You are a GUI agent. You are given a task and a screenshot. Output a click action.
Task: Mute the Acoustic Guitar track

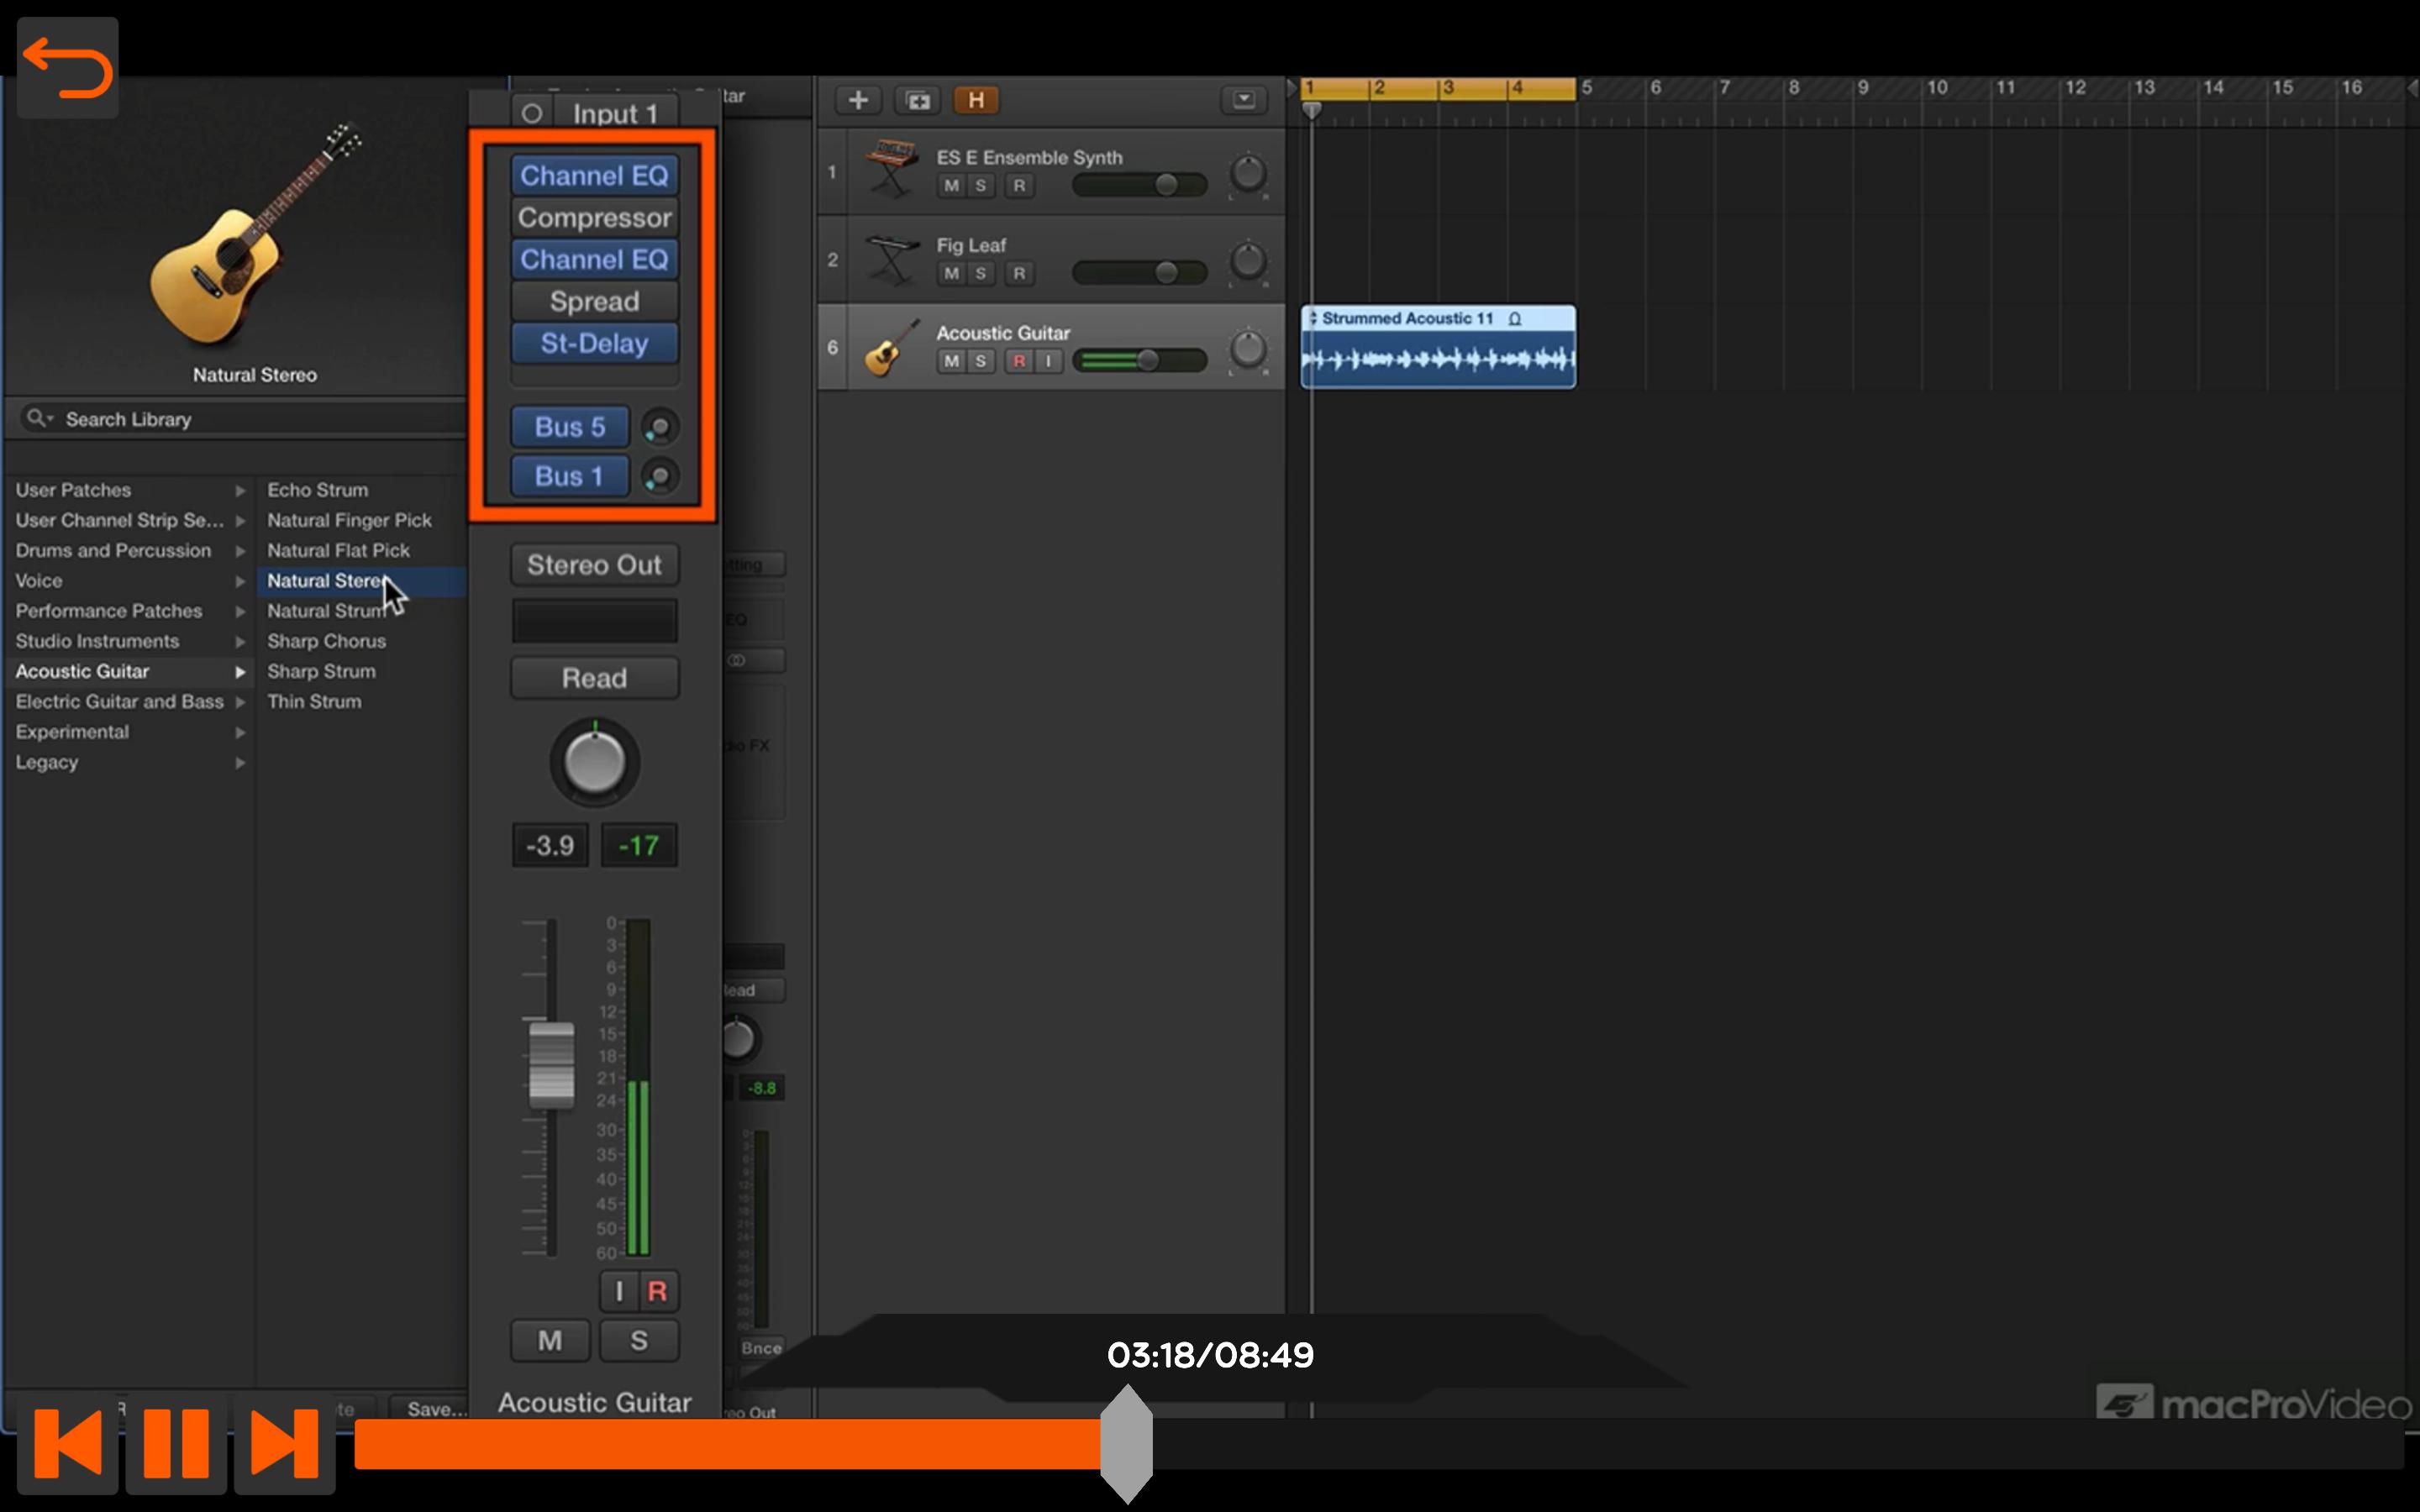click(x=951, y=361)
